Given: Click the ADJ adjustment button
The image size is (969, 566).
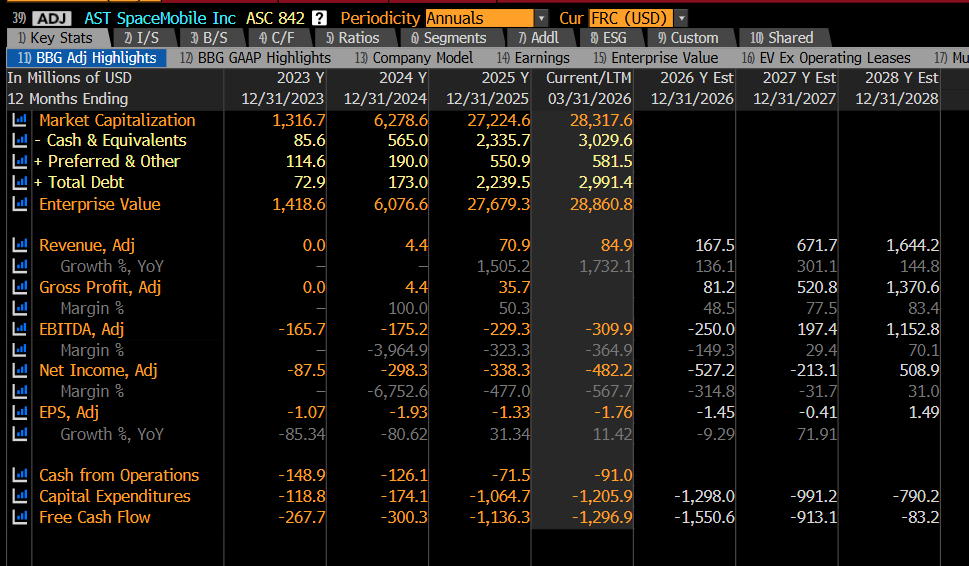Looking at the screenshot, I should click(52, 19).
